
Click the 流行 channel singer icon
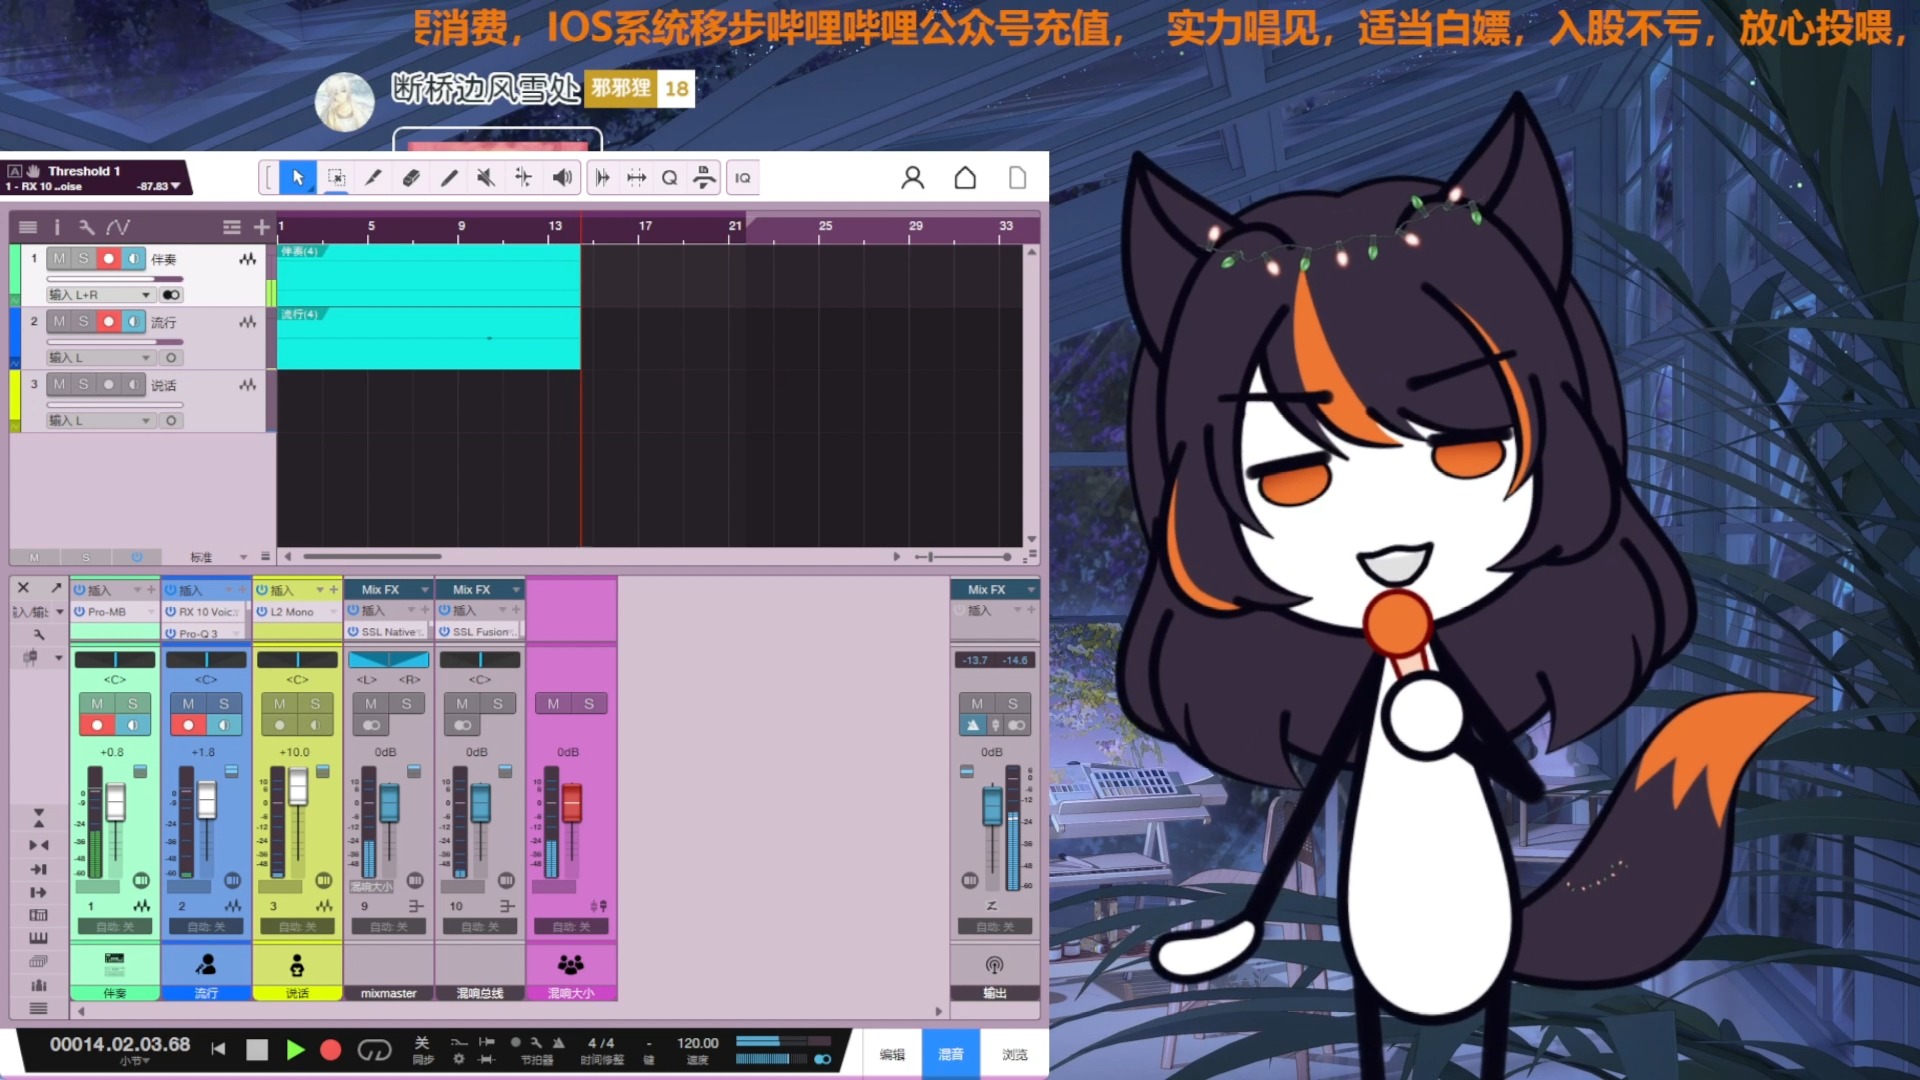[x=206, y=964]
